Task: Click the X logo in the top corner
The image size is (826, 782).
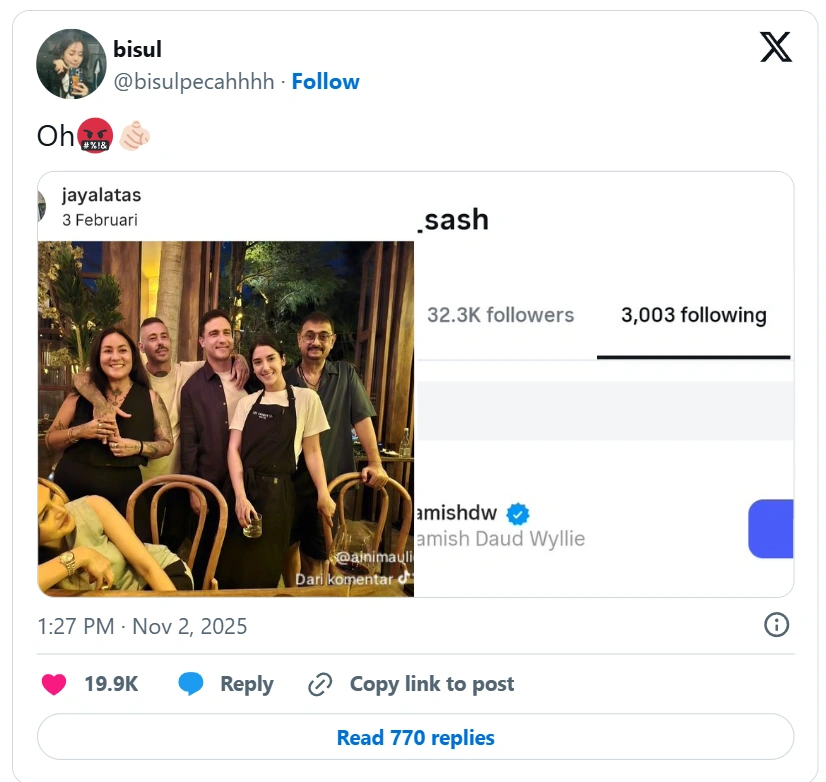Action: click(776, 45)
